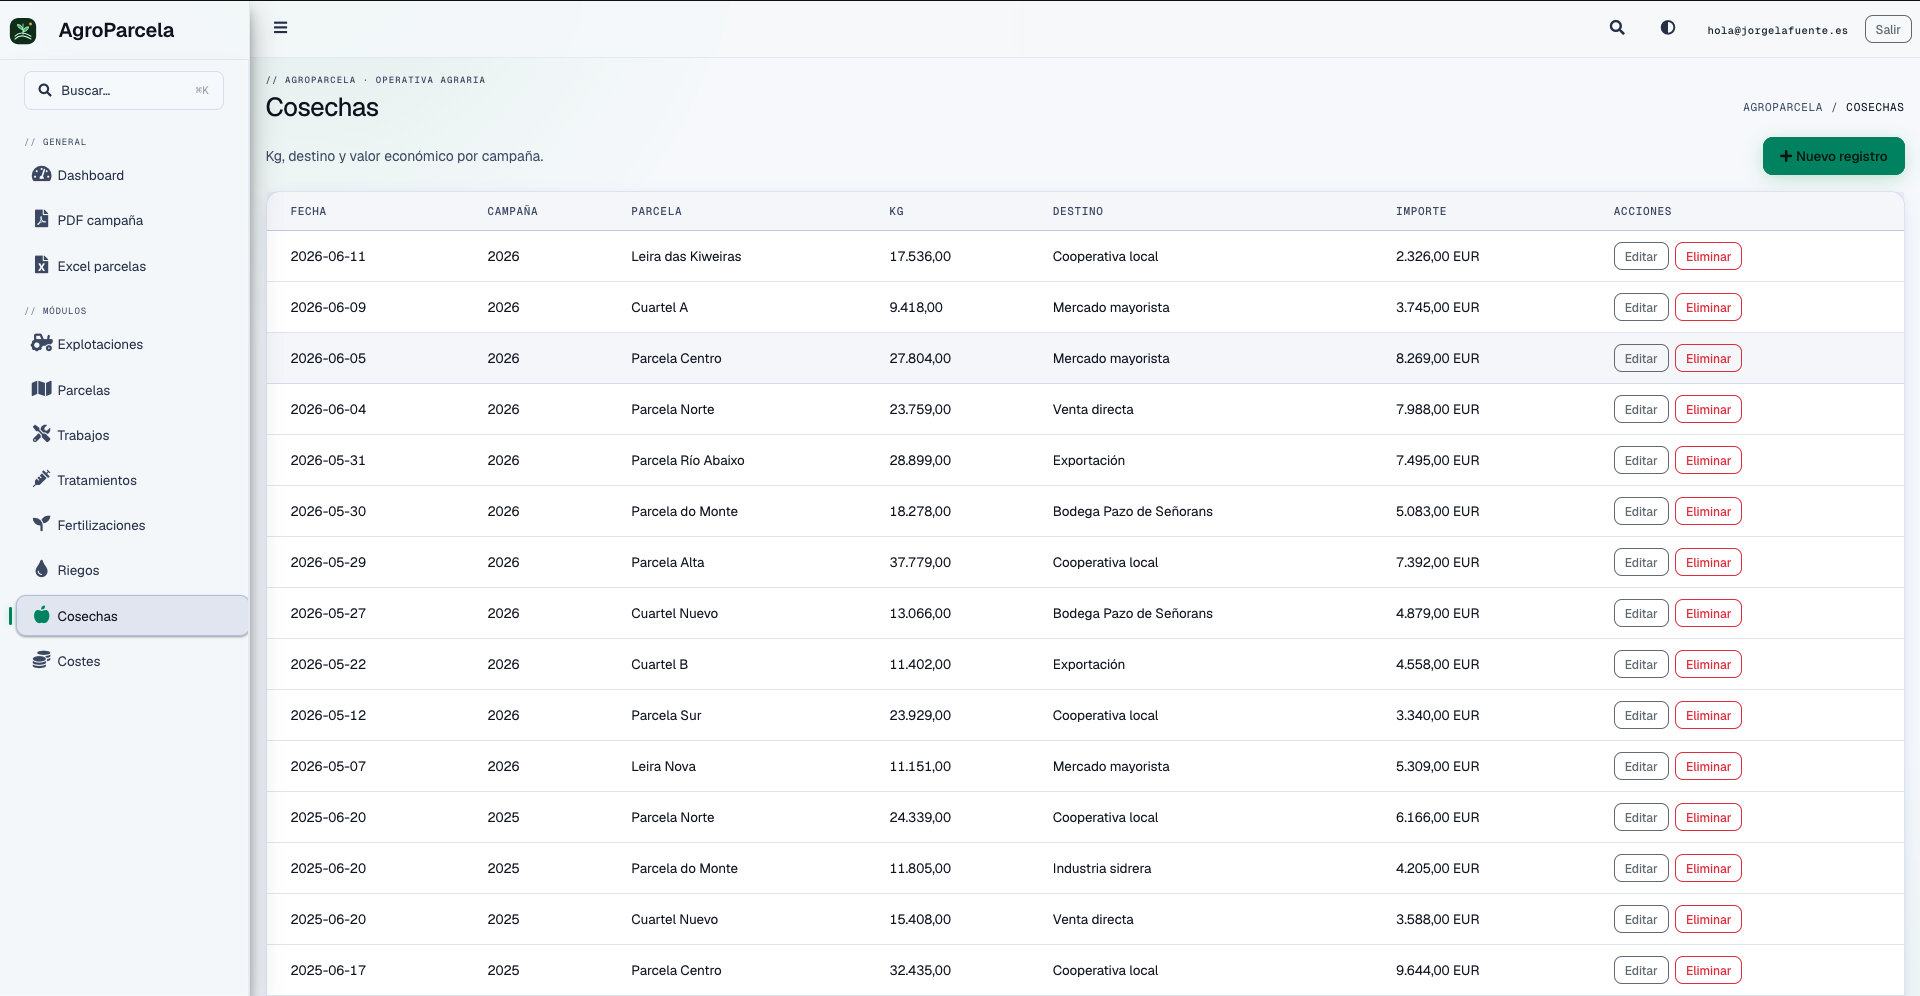Click the PDF campaña file icon
1920x996 pixels.
click(x=41, y=219)
